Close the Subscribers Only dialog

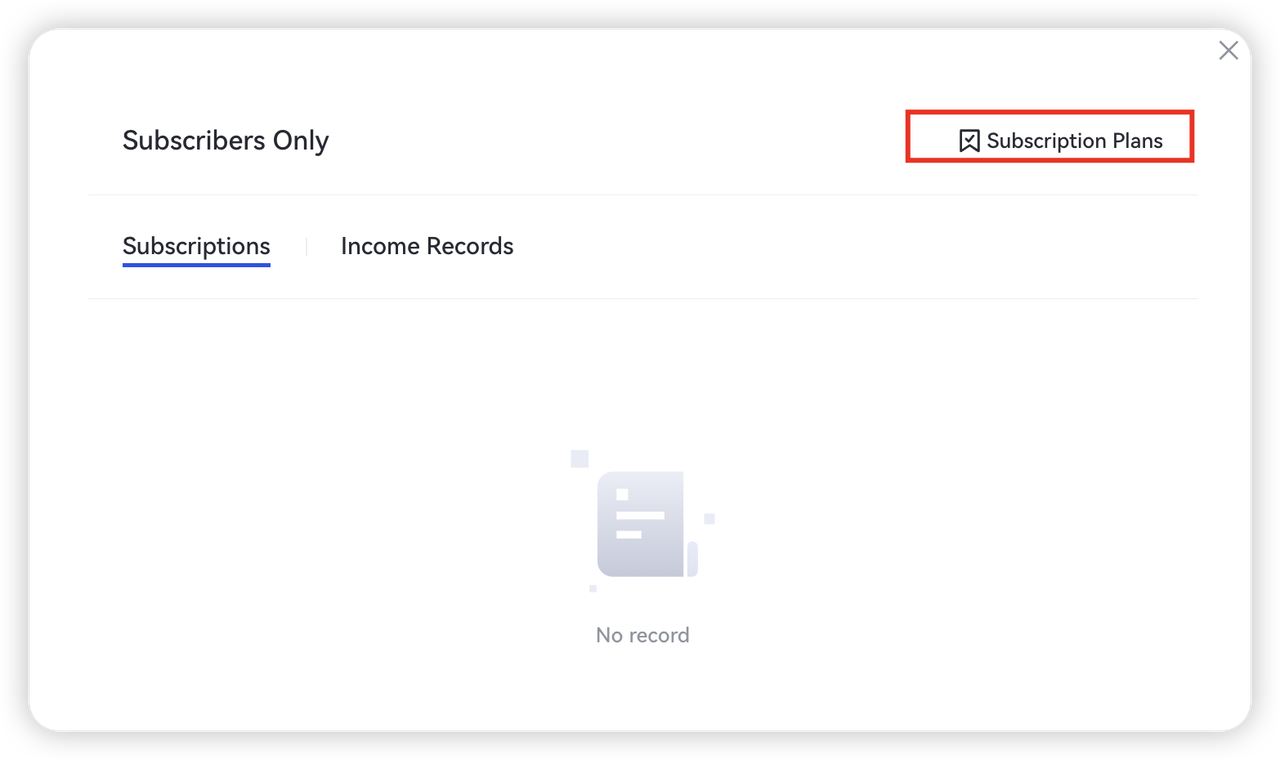pyautogui.click(x=1228, y=50)
